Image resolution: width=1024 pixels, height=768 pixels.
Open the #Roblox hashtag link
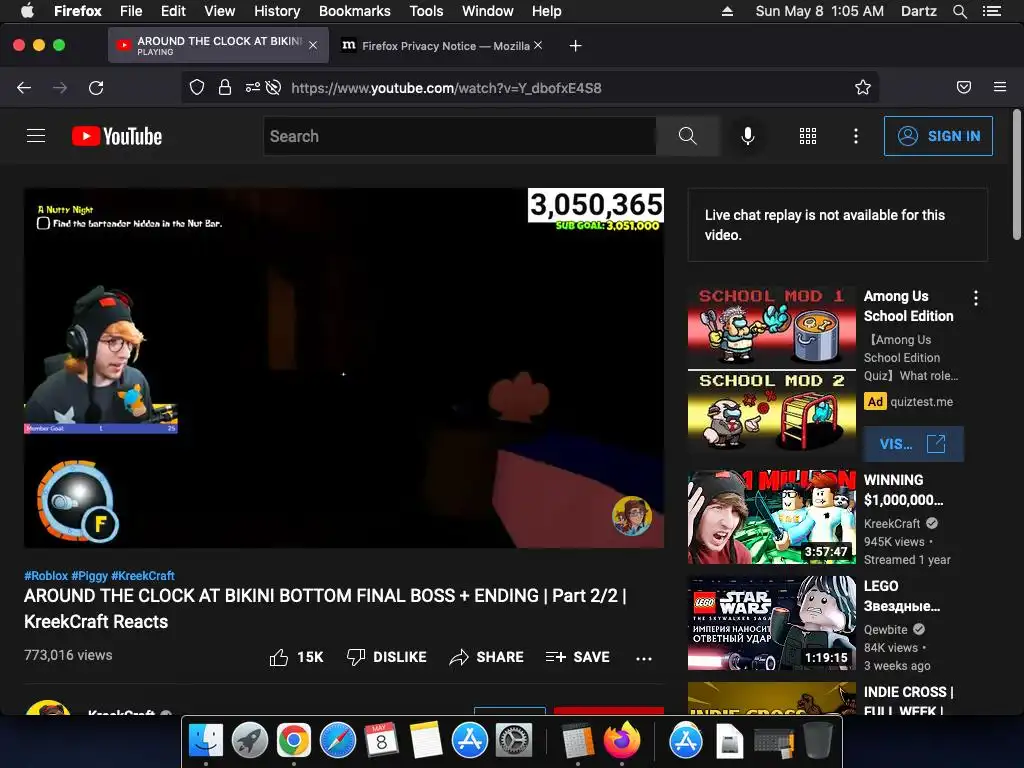coord(46,576)
